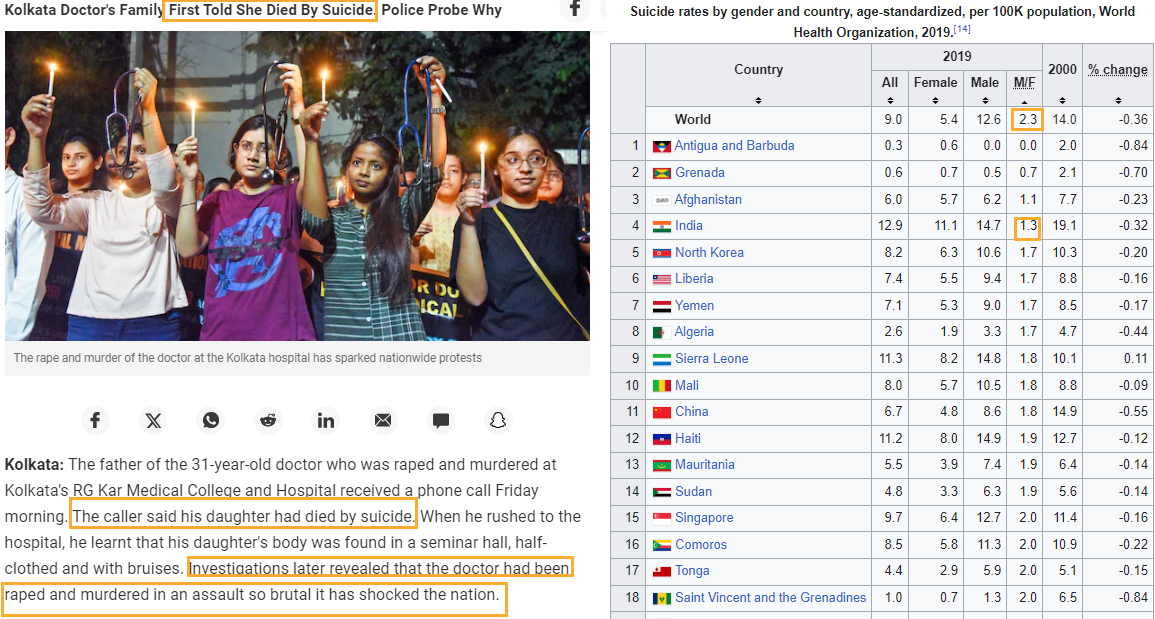This screenshot has height=619, width=1155.
Task: Click the Yemen flag icon
Action: (661, 306)
